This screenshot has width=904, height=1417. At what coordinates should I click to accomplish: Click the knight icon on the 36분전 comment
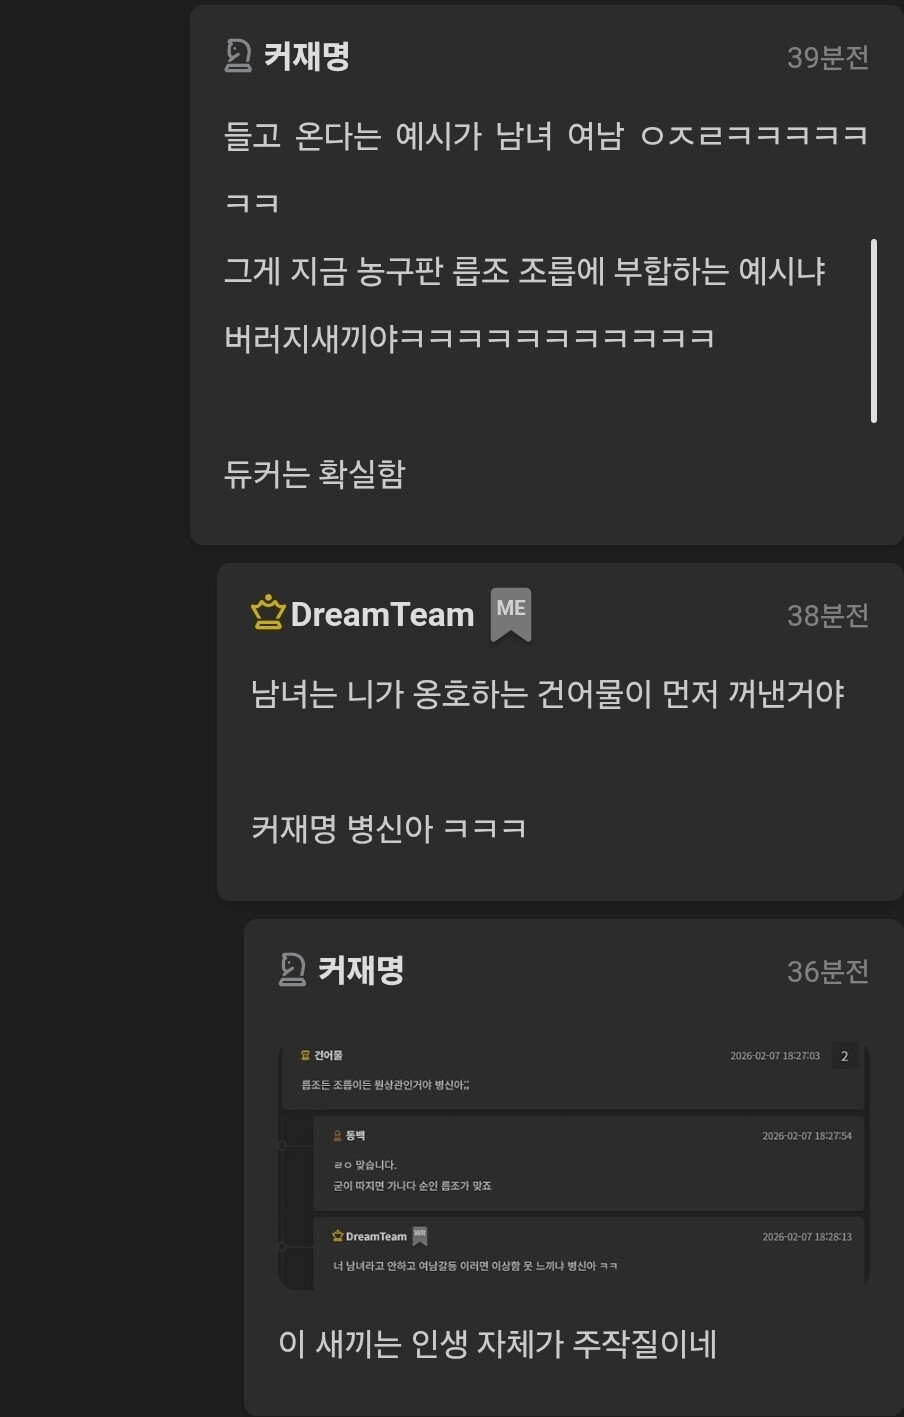[x=292, y=969]
